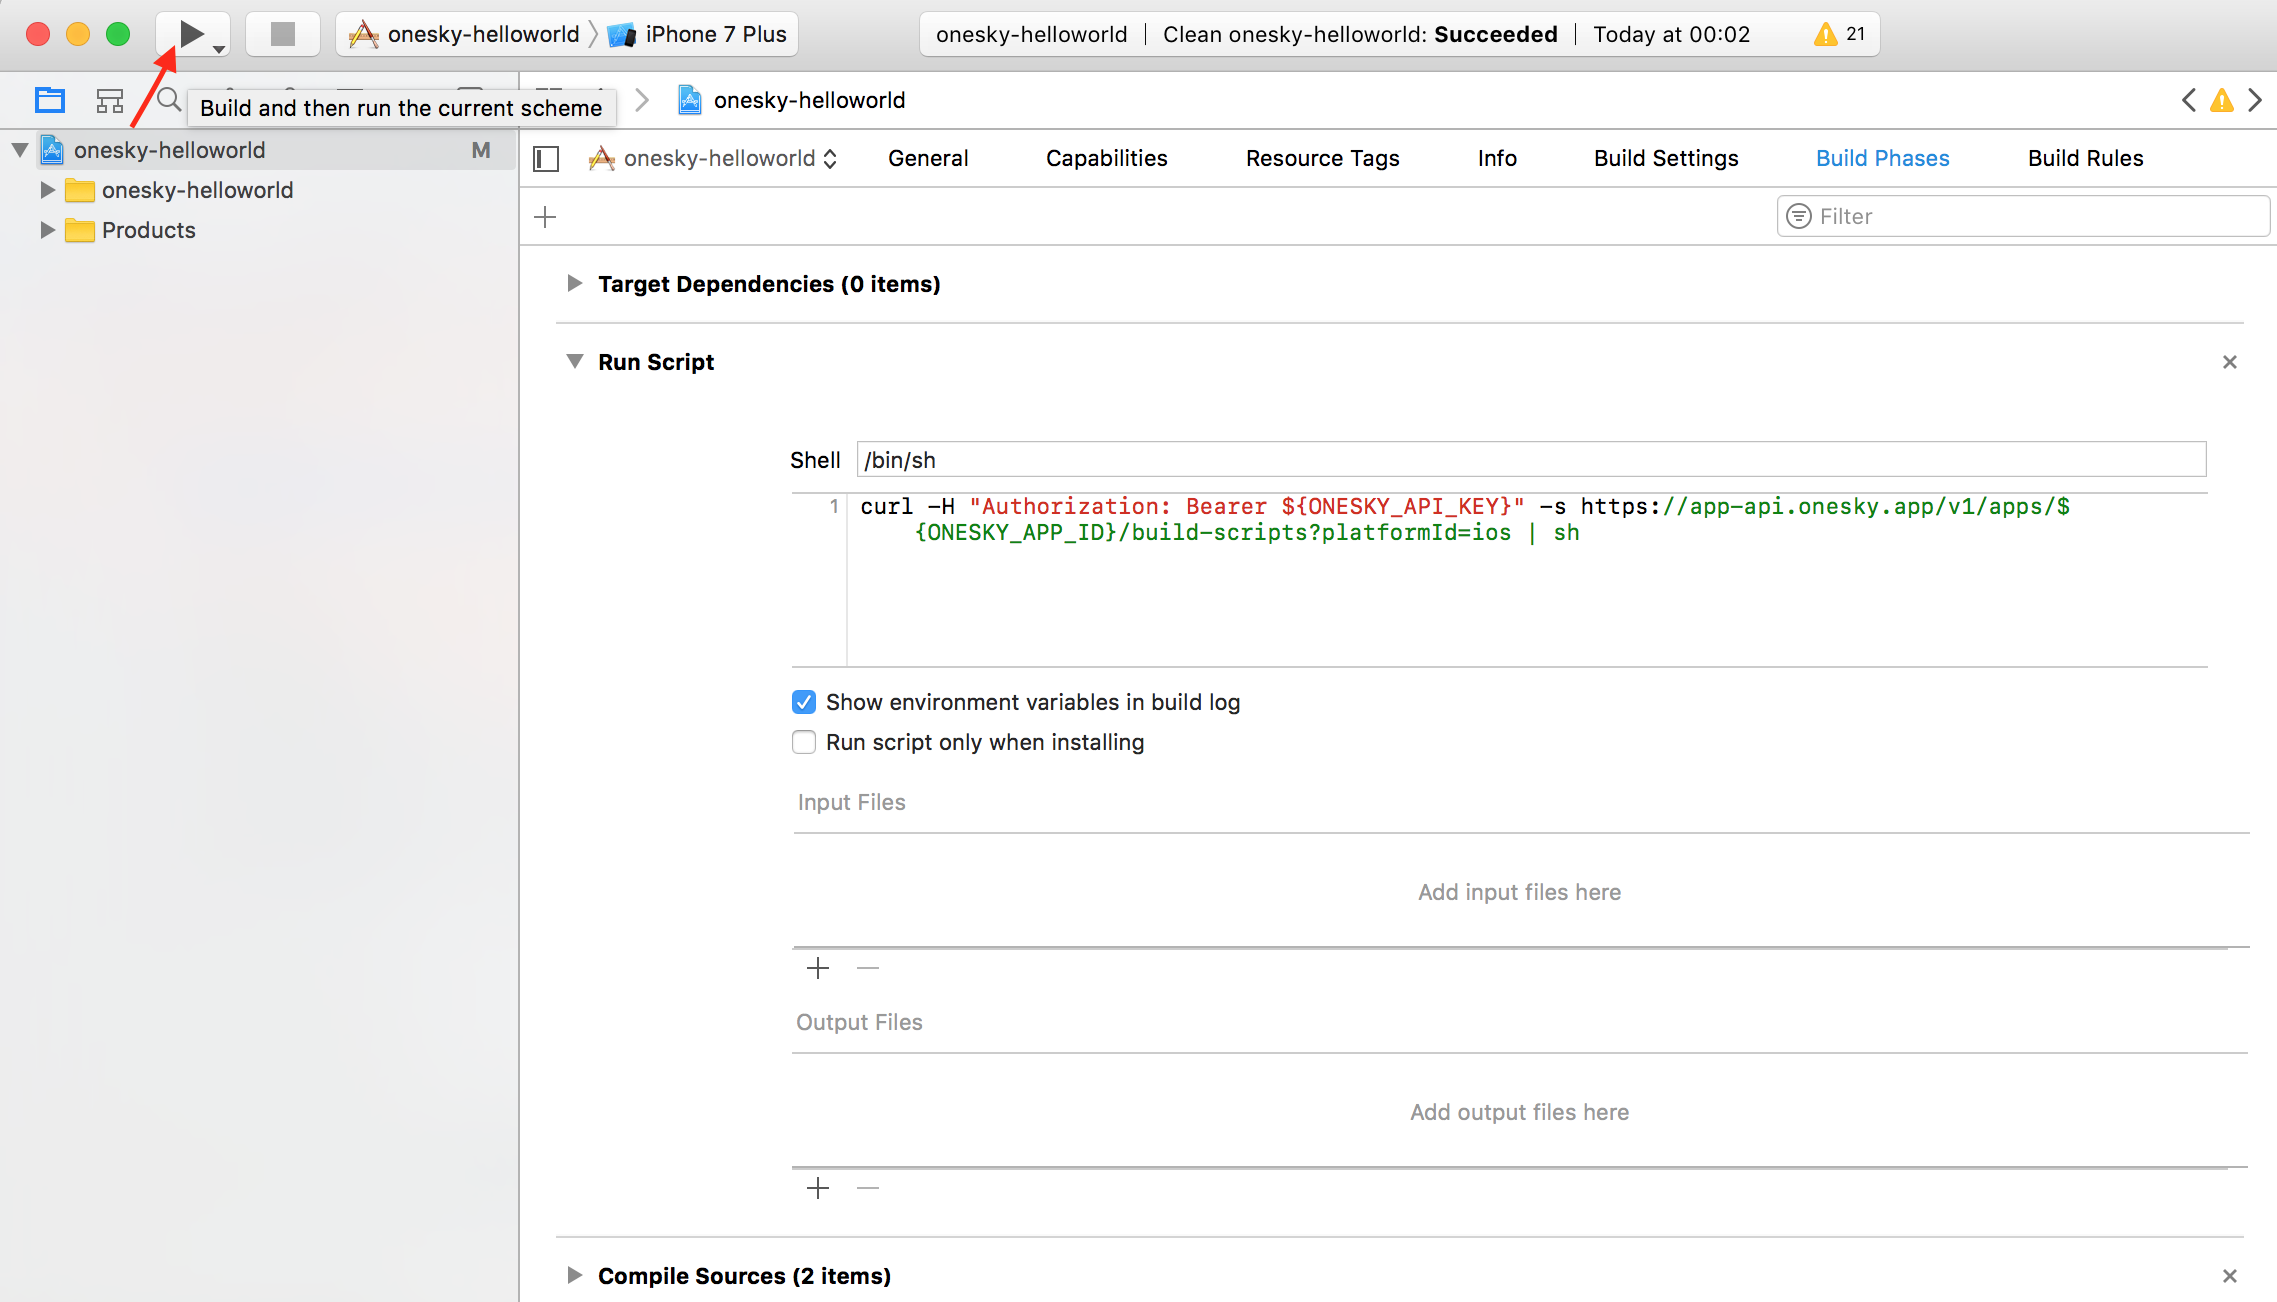This screenshot has height=1302, width=2277.
Task: Open the Resource Tags tab
Action: [x=1322, y=158]
